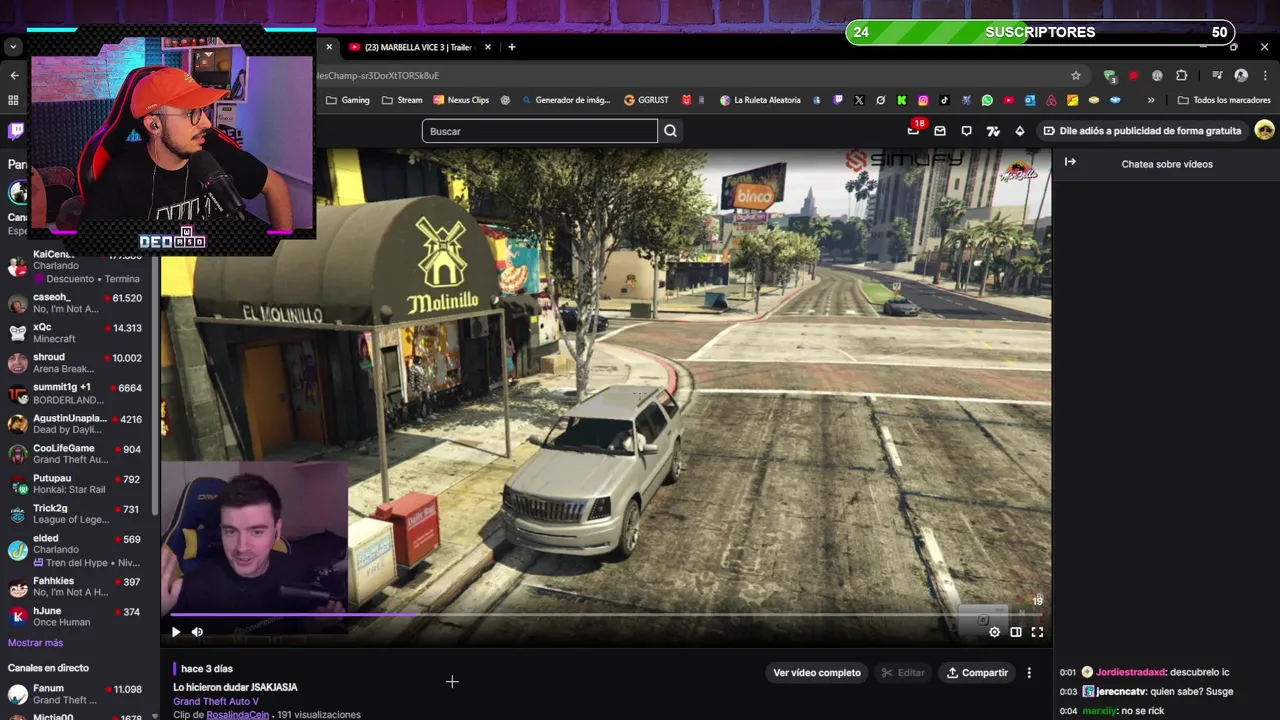The width and height of the screenshot is (1280, 720).
Task: Open Grand Theft Auto V category link
Action: point(216,702)
